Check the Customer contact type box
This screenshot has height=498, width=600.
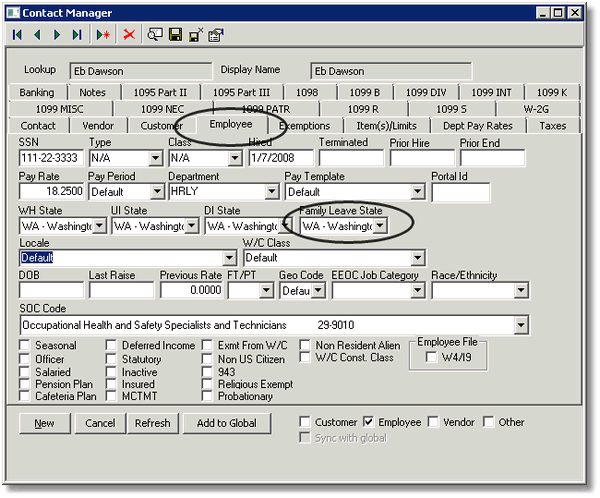(305, 422)
